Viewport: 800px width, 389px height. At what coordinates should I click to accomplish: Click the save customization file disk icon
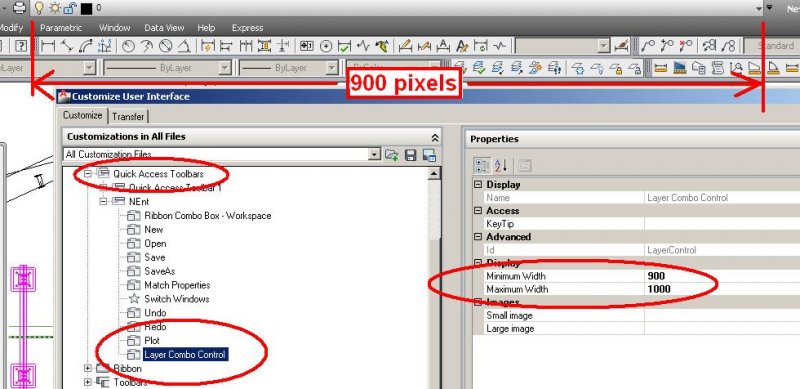pos(410,155)
